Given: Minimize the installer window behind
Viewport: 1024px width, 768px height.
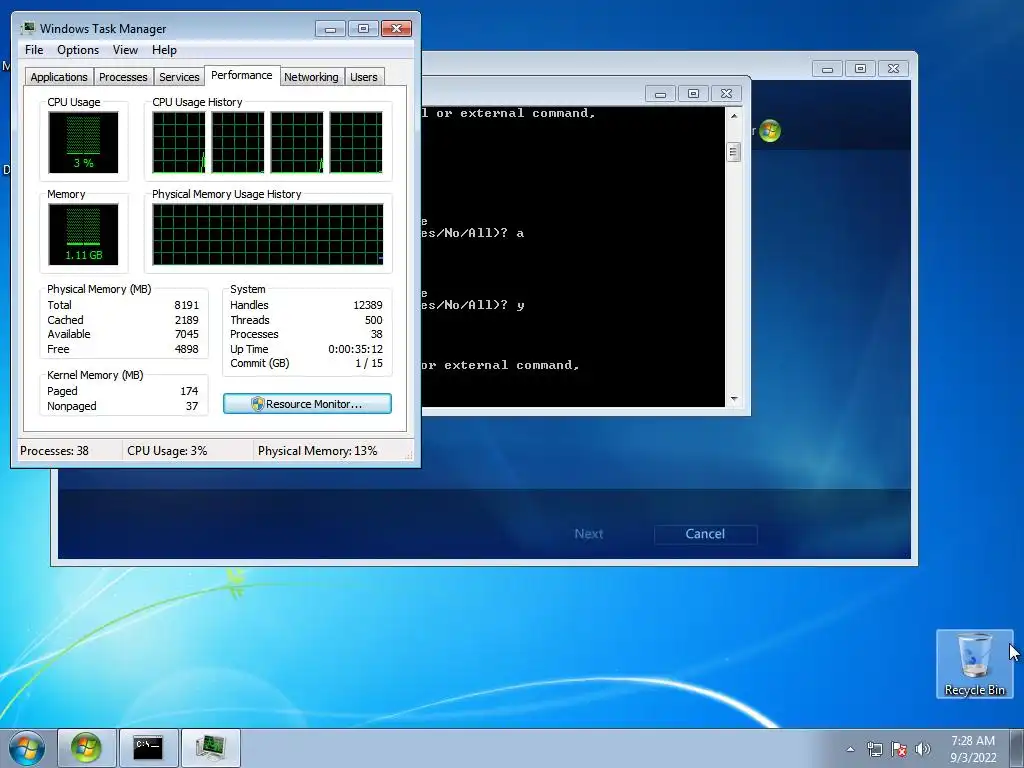Looking at the screenshot, I should coord(827,69).
